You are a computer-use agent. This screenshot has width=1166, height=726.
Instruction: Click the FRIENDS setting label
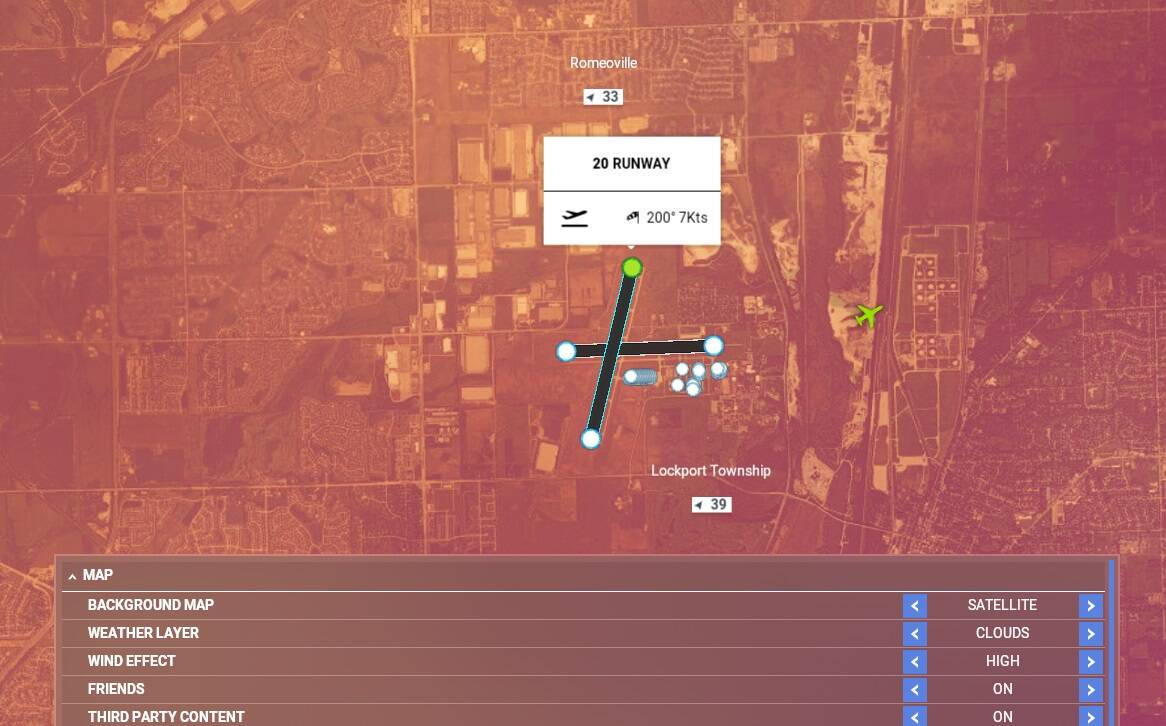pos(116,689)
